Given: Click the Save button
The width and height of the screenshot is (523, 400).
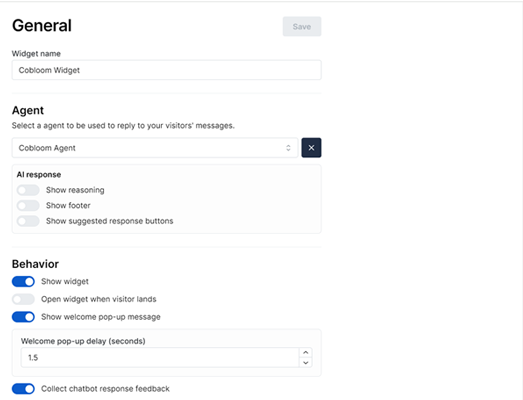Looking at the screenshot, I should [x=302, y=26].
